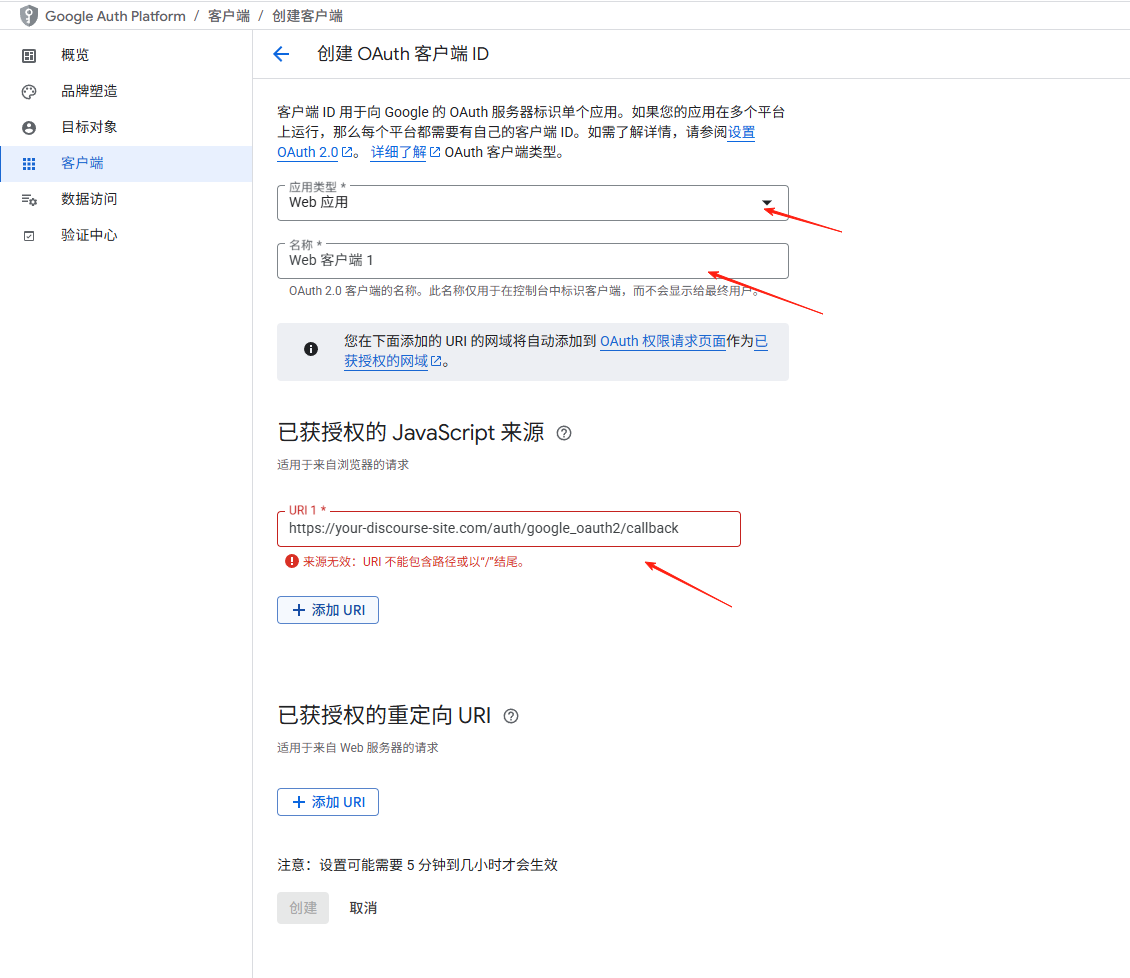Click the 目标对象 person icon
1130x978 pixels.
point(29,128)
